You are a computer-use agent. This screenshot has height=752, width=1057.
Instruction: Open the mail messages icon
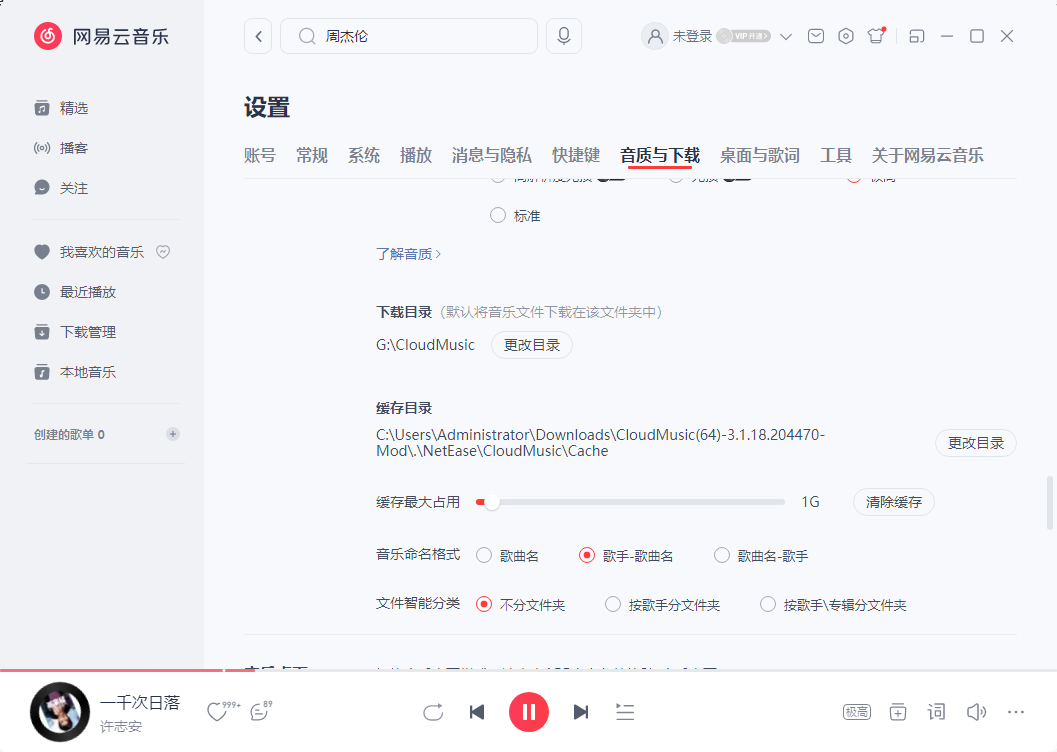point(816,36)
